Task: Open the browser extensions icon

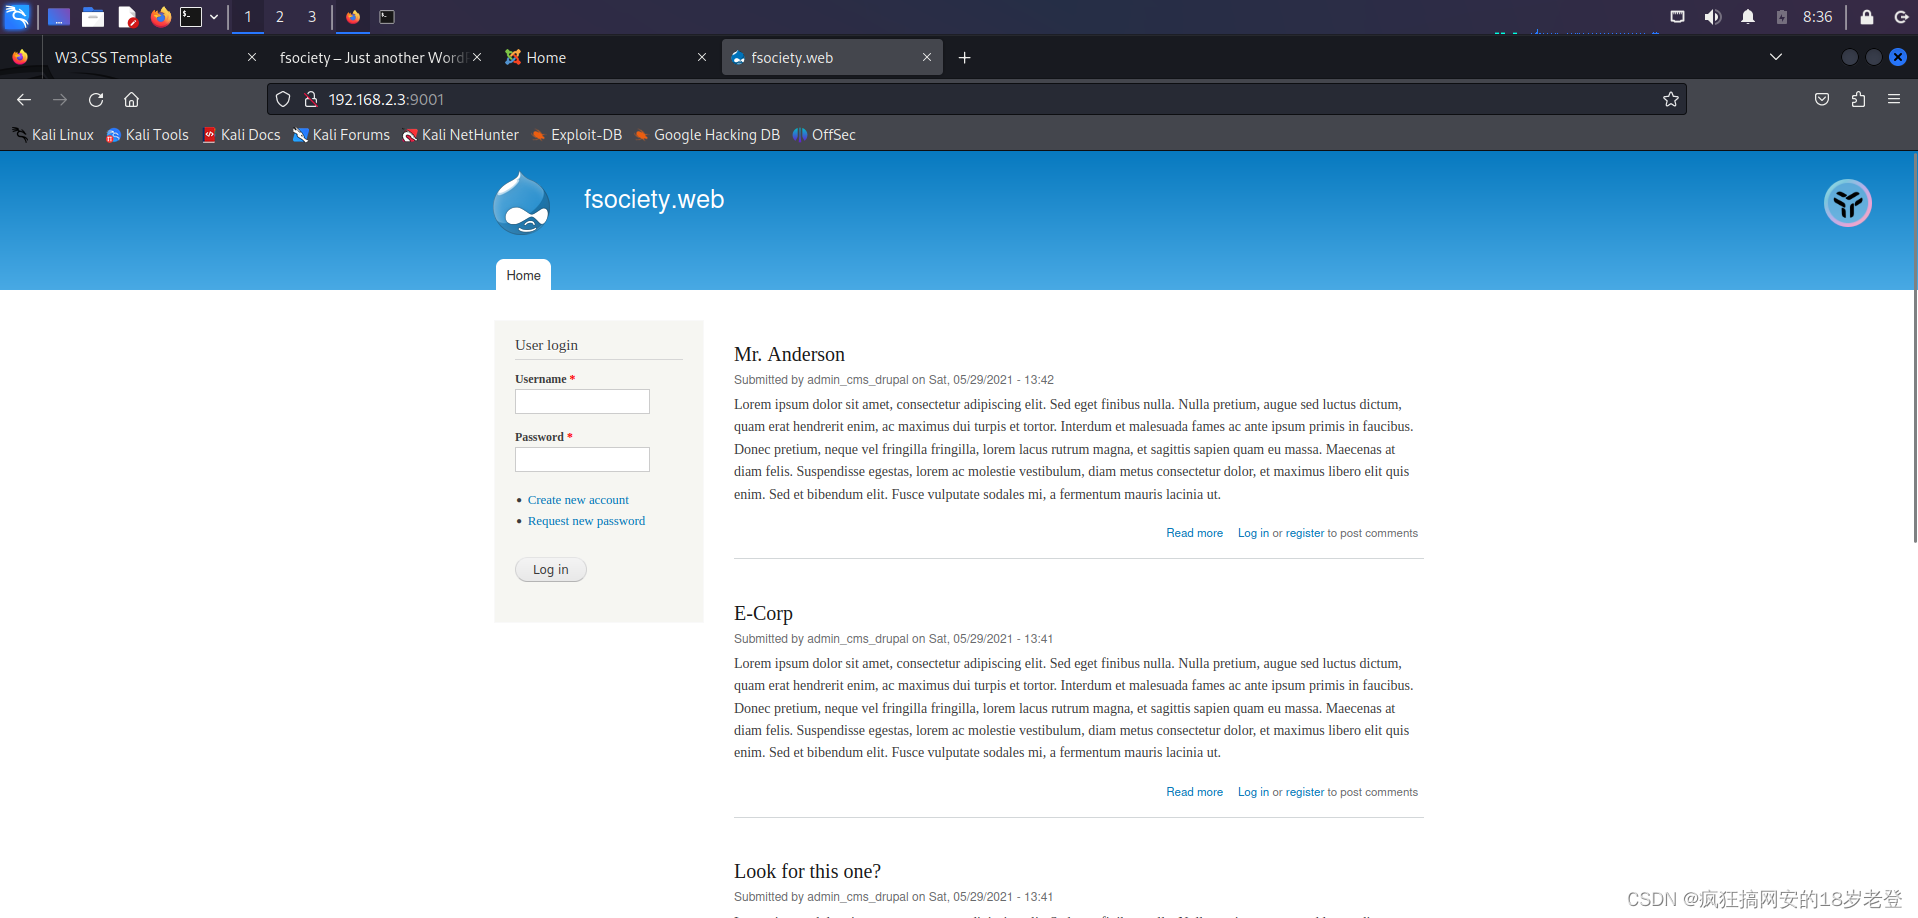Action: pyautogui.click(x=1858, y=99)
